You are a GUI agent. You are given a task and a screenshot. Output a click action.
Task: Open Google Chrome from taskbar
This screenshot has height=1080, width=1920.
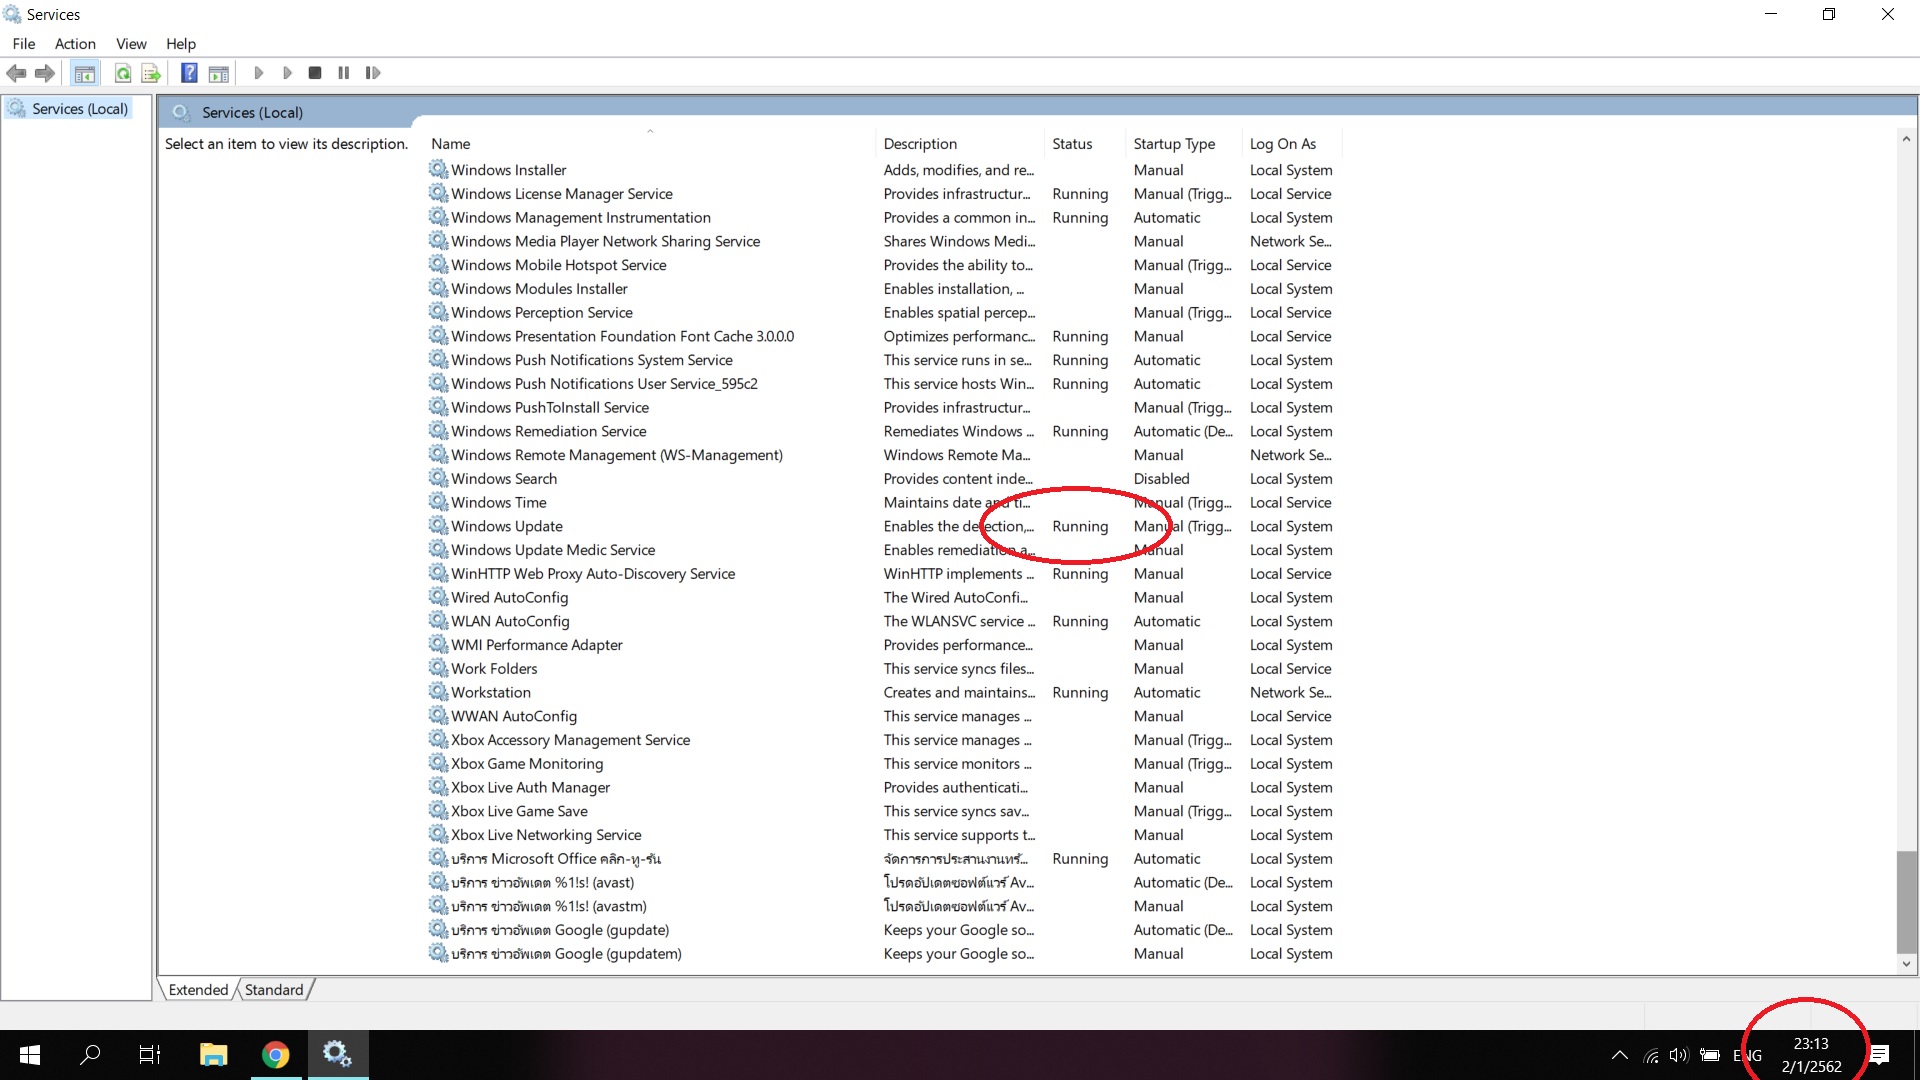[275, 1055]
